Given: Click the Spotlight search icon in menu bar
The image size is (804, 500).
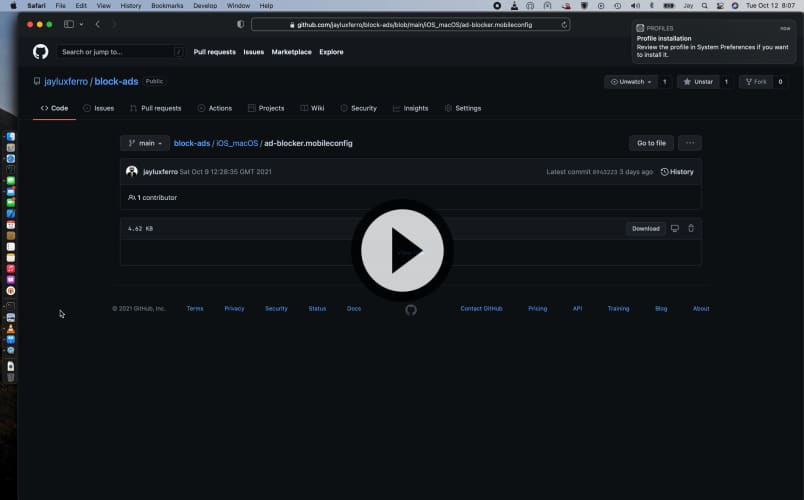Looking at the screenshot, I should (705, 6).
